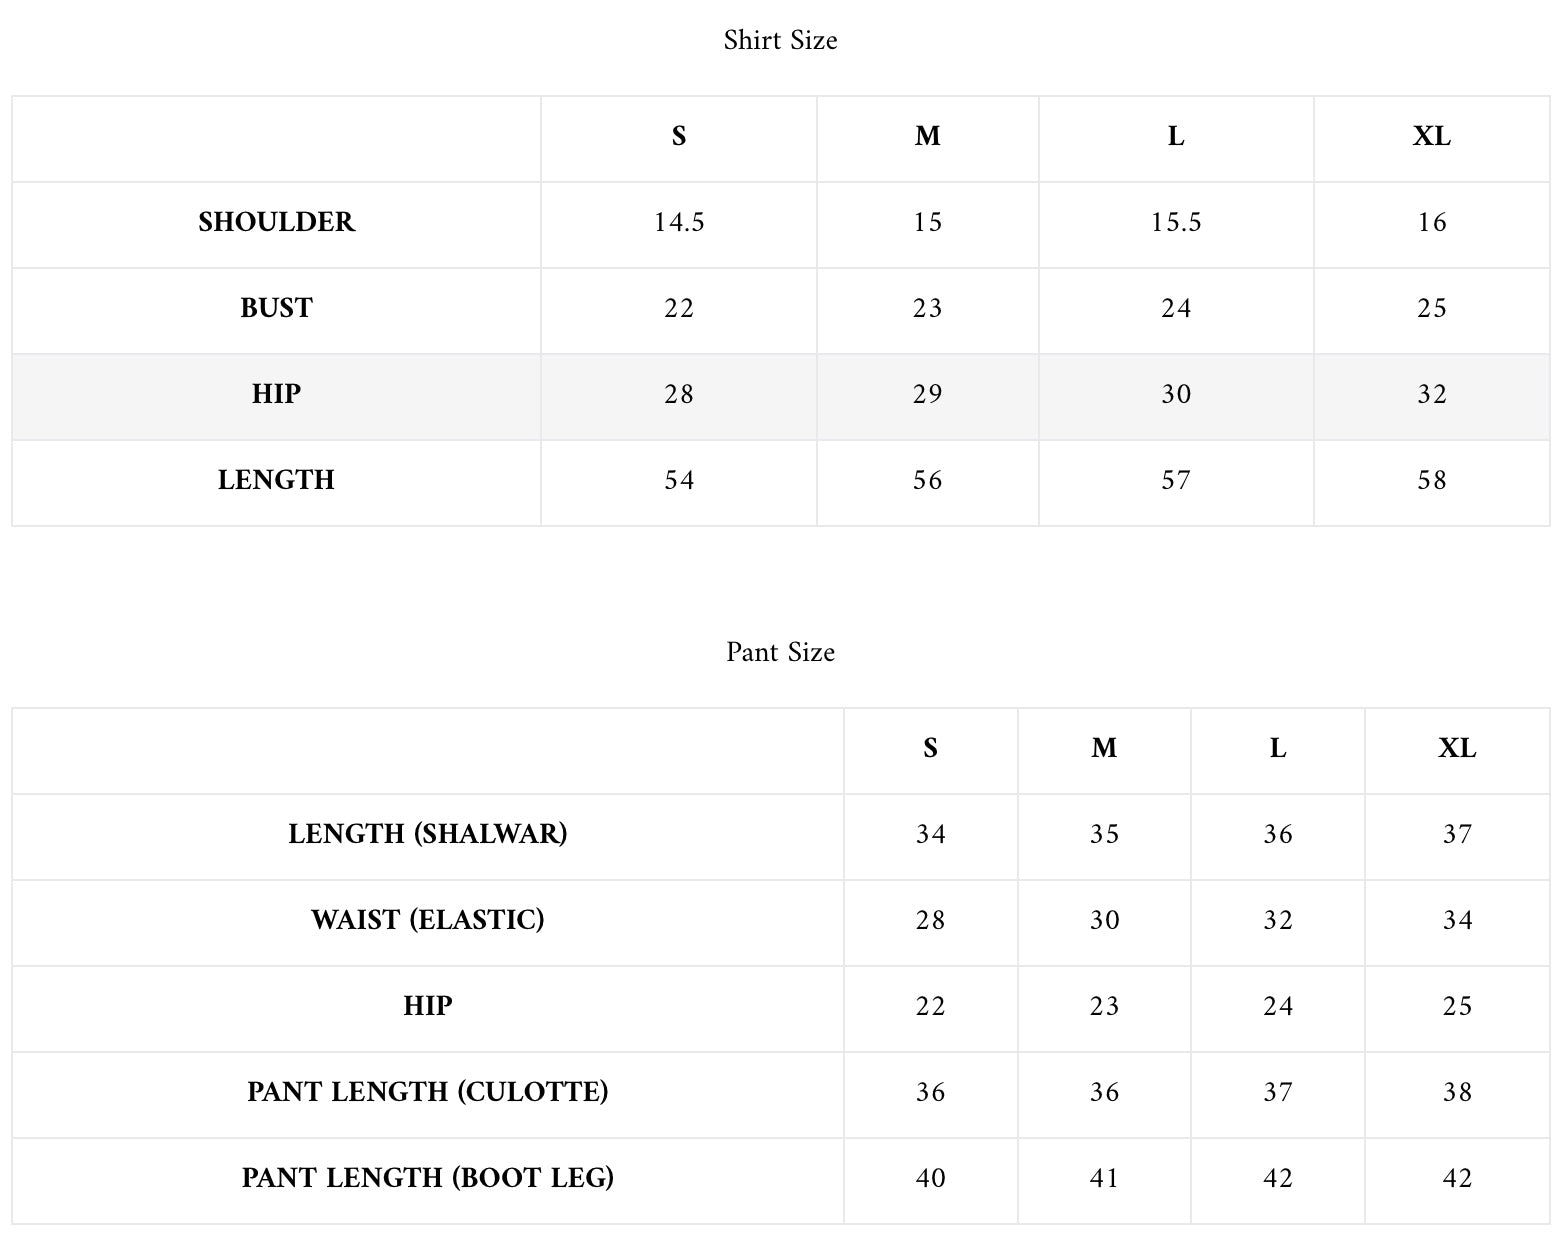Image resolution: width=1554 pixels, height=1241 pixels.
Task: Select the PANT LENGTH (CULOTTE) row label
Action: [x=427, y=1092]
